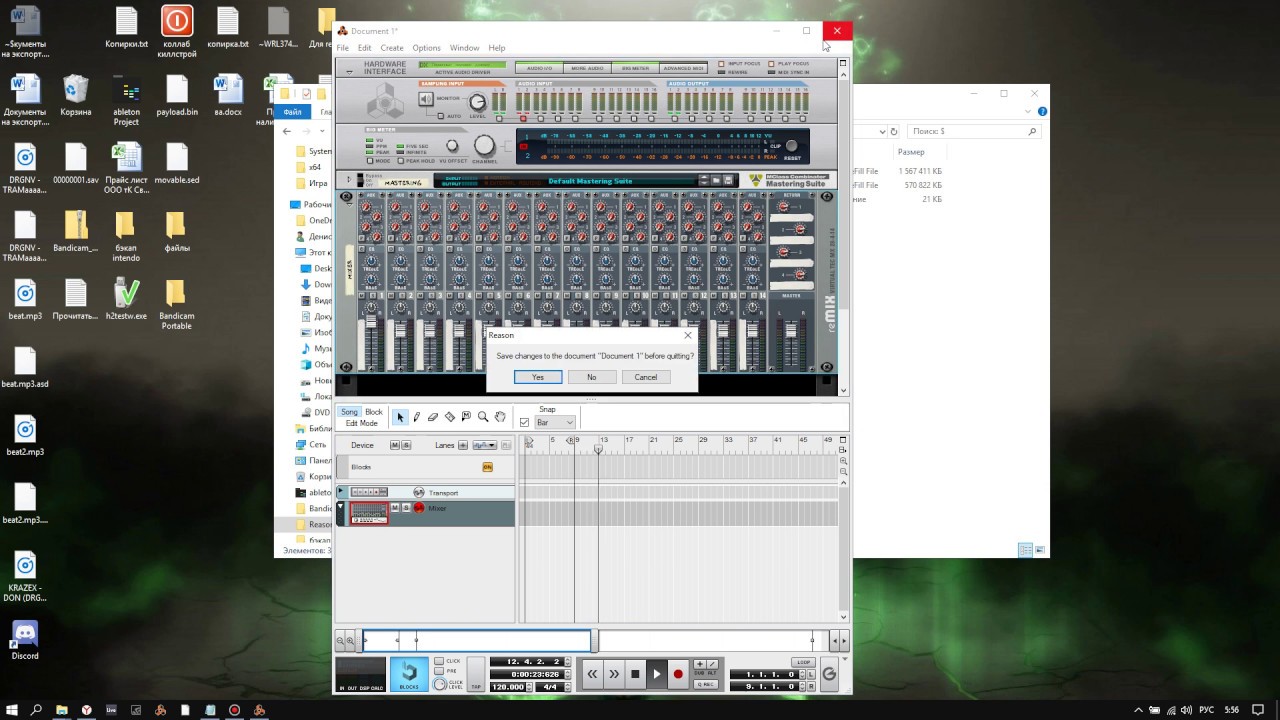The height and width of the screenshot is (720, 1280).
Task: Click the Discord icon on the desktop
Action: click(x=25, y=640)
